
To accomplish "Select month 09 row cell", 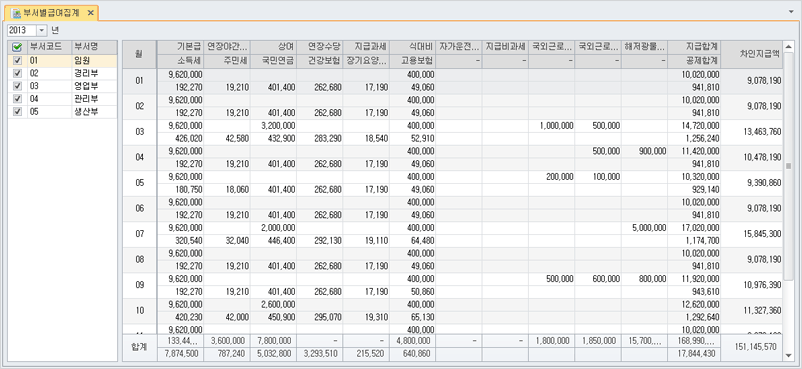I will click(139, 286).
